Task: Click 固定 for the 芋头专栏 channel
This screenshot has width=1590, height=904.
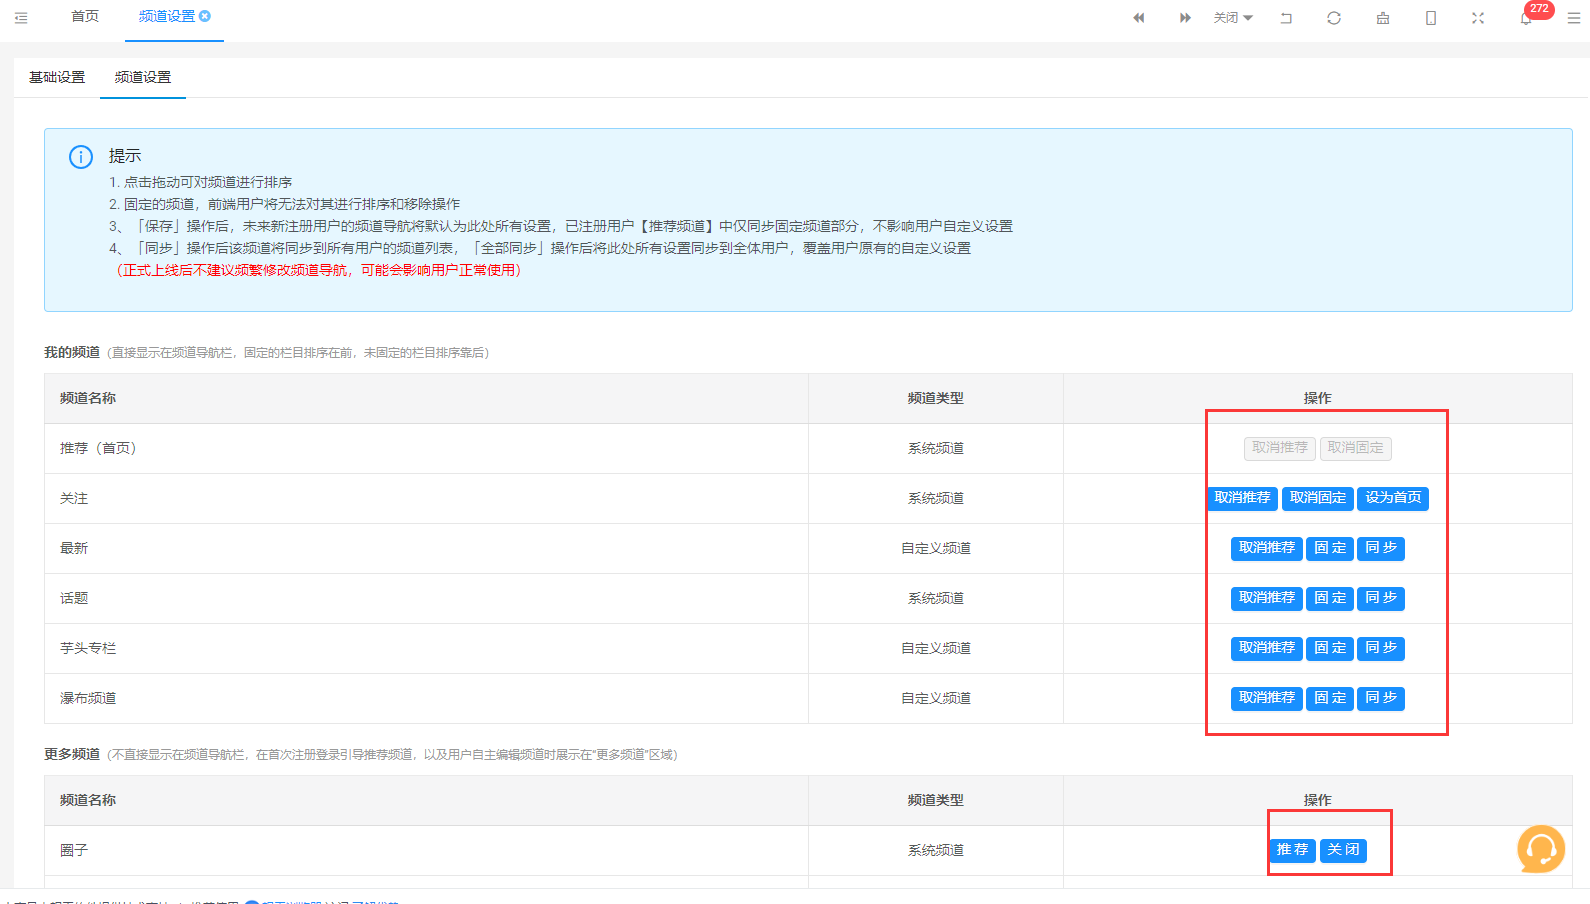Action: point(1330,648)
